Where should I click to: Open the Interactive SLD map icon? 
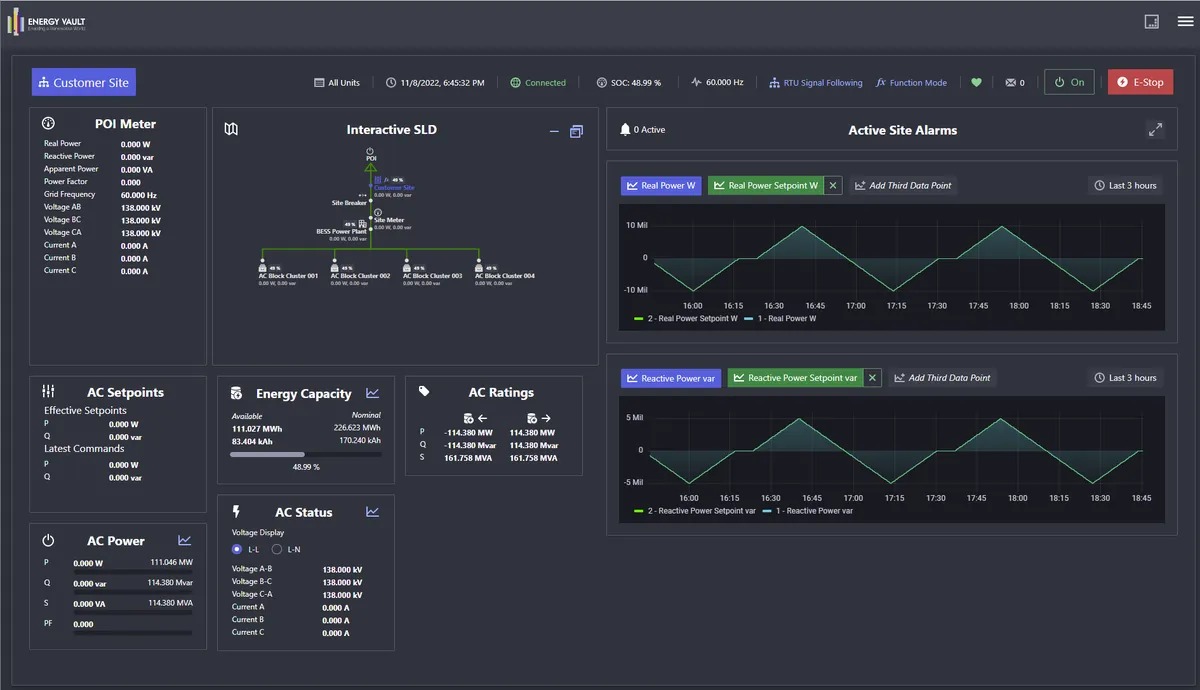pyautogui.click(x=231, y=129)
